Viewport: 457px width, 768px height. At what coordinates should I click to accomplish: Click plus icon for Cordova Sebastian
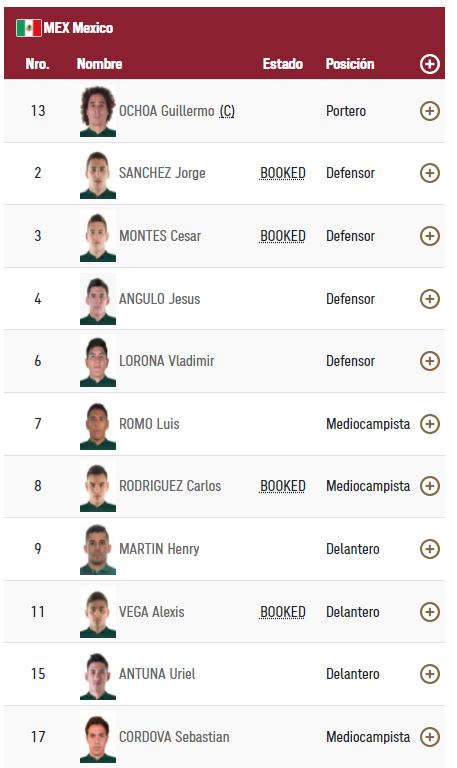(x=430, y=737)
